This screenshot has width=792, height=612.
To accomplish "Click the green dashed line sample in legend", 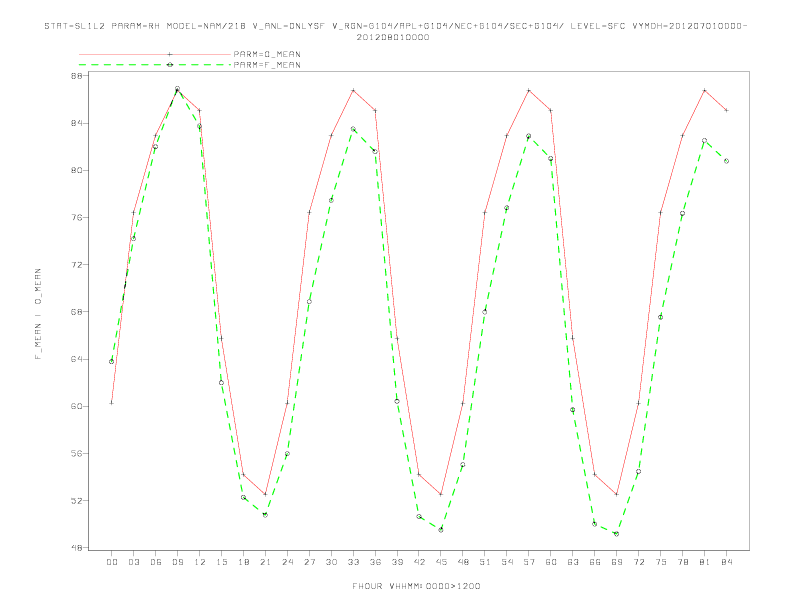I will click(x=155, y=65).
